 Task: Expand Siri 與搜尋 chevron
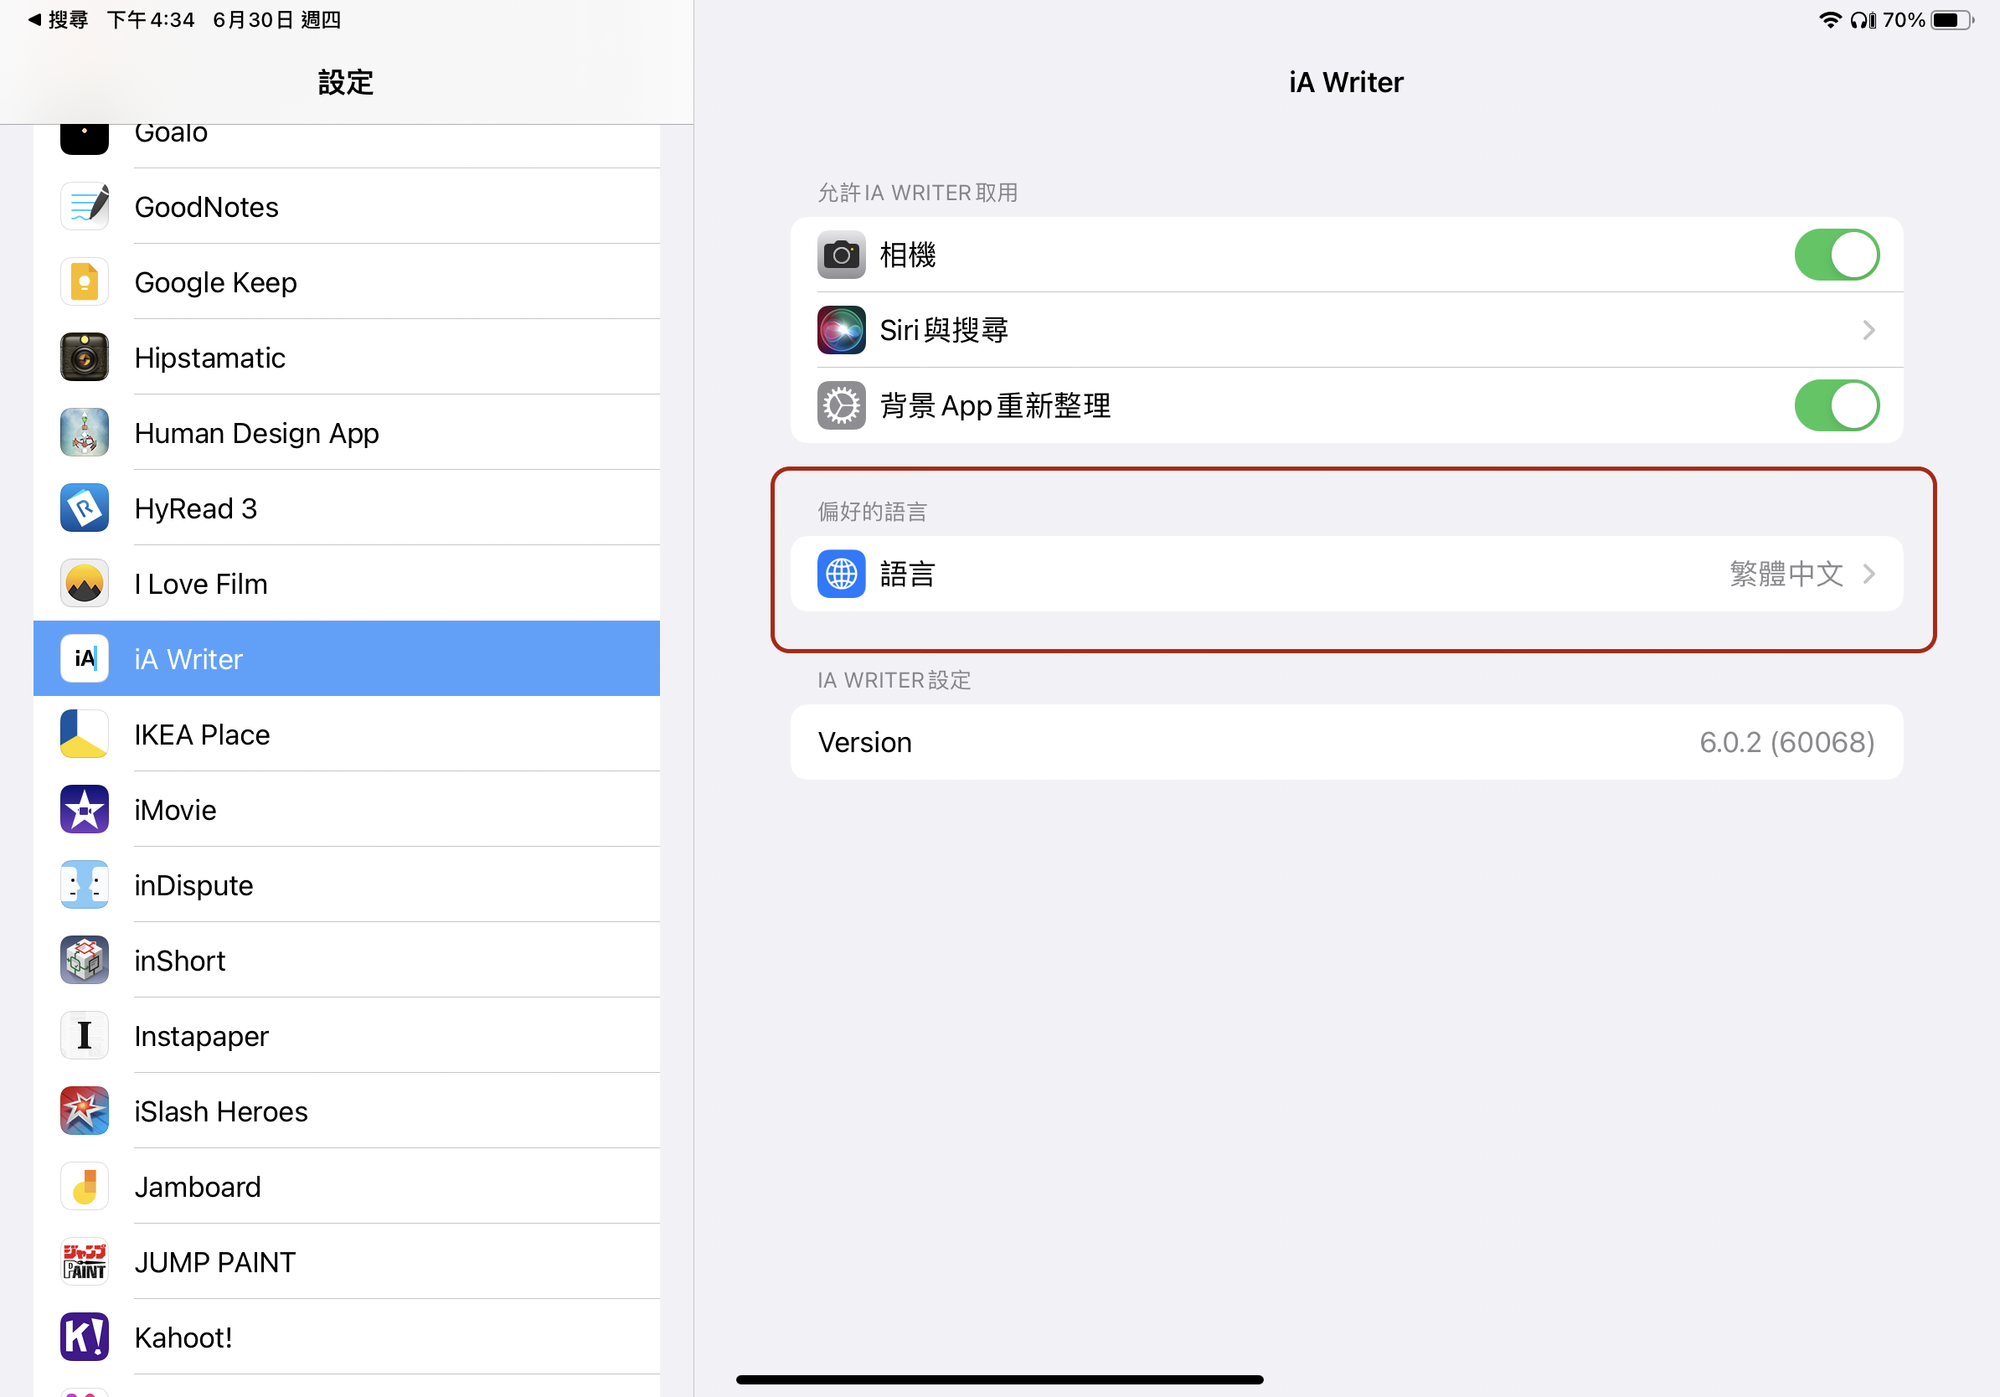coord(1868,330)
